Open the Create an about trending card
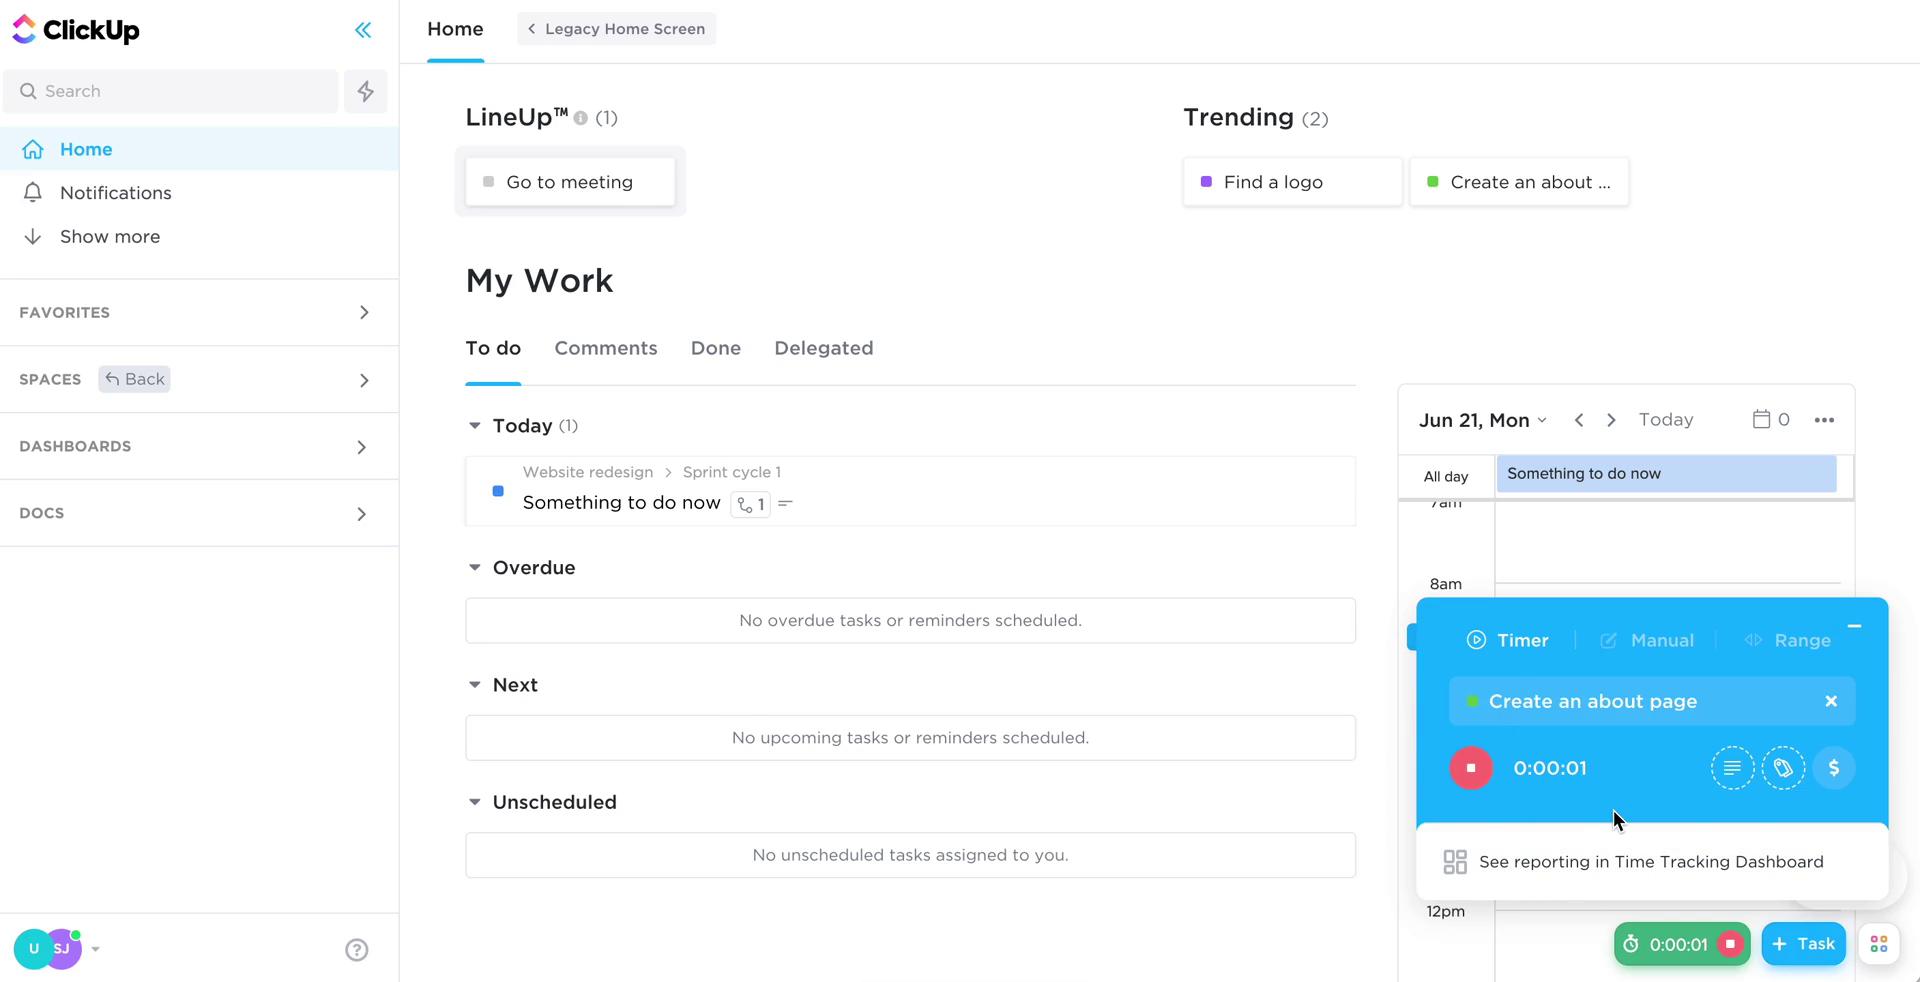Screen dimensions: 1920x982 tap(1519, 182)
